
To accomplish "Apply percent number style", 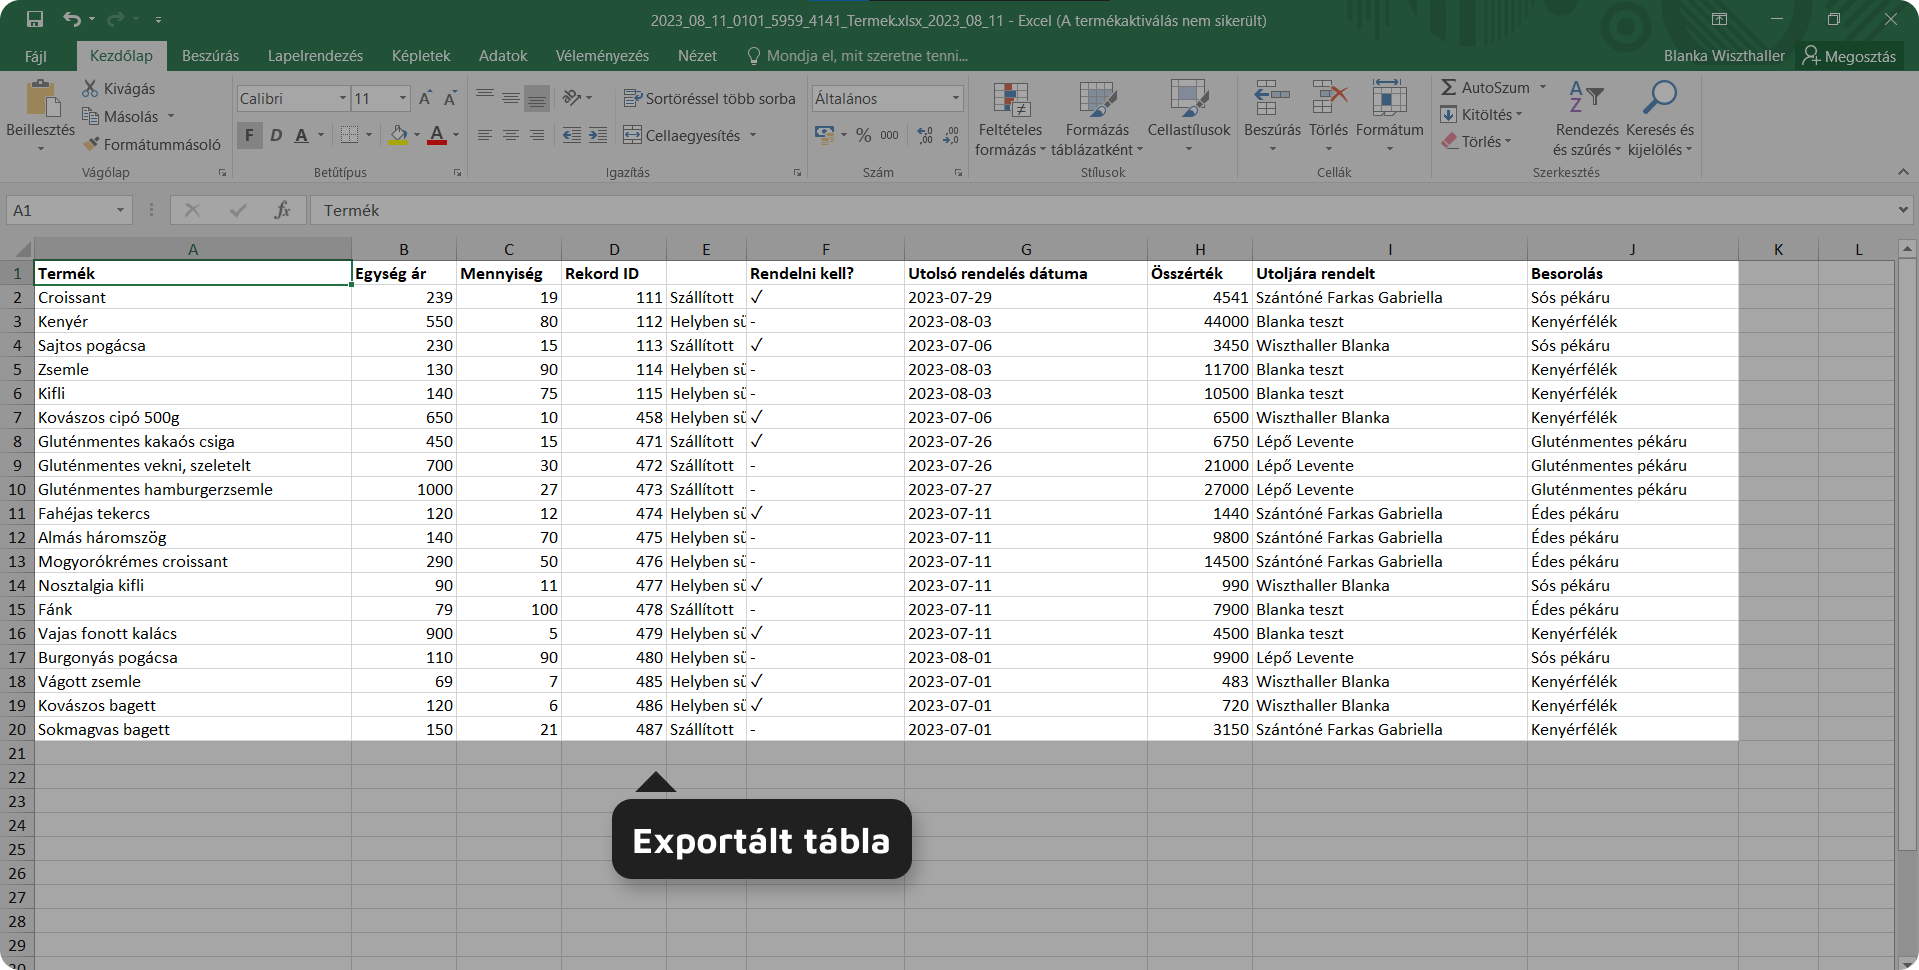I will [864, 135].
